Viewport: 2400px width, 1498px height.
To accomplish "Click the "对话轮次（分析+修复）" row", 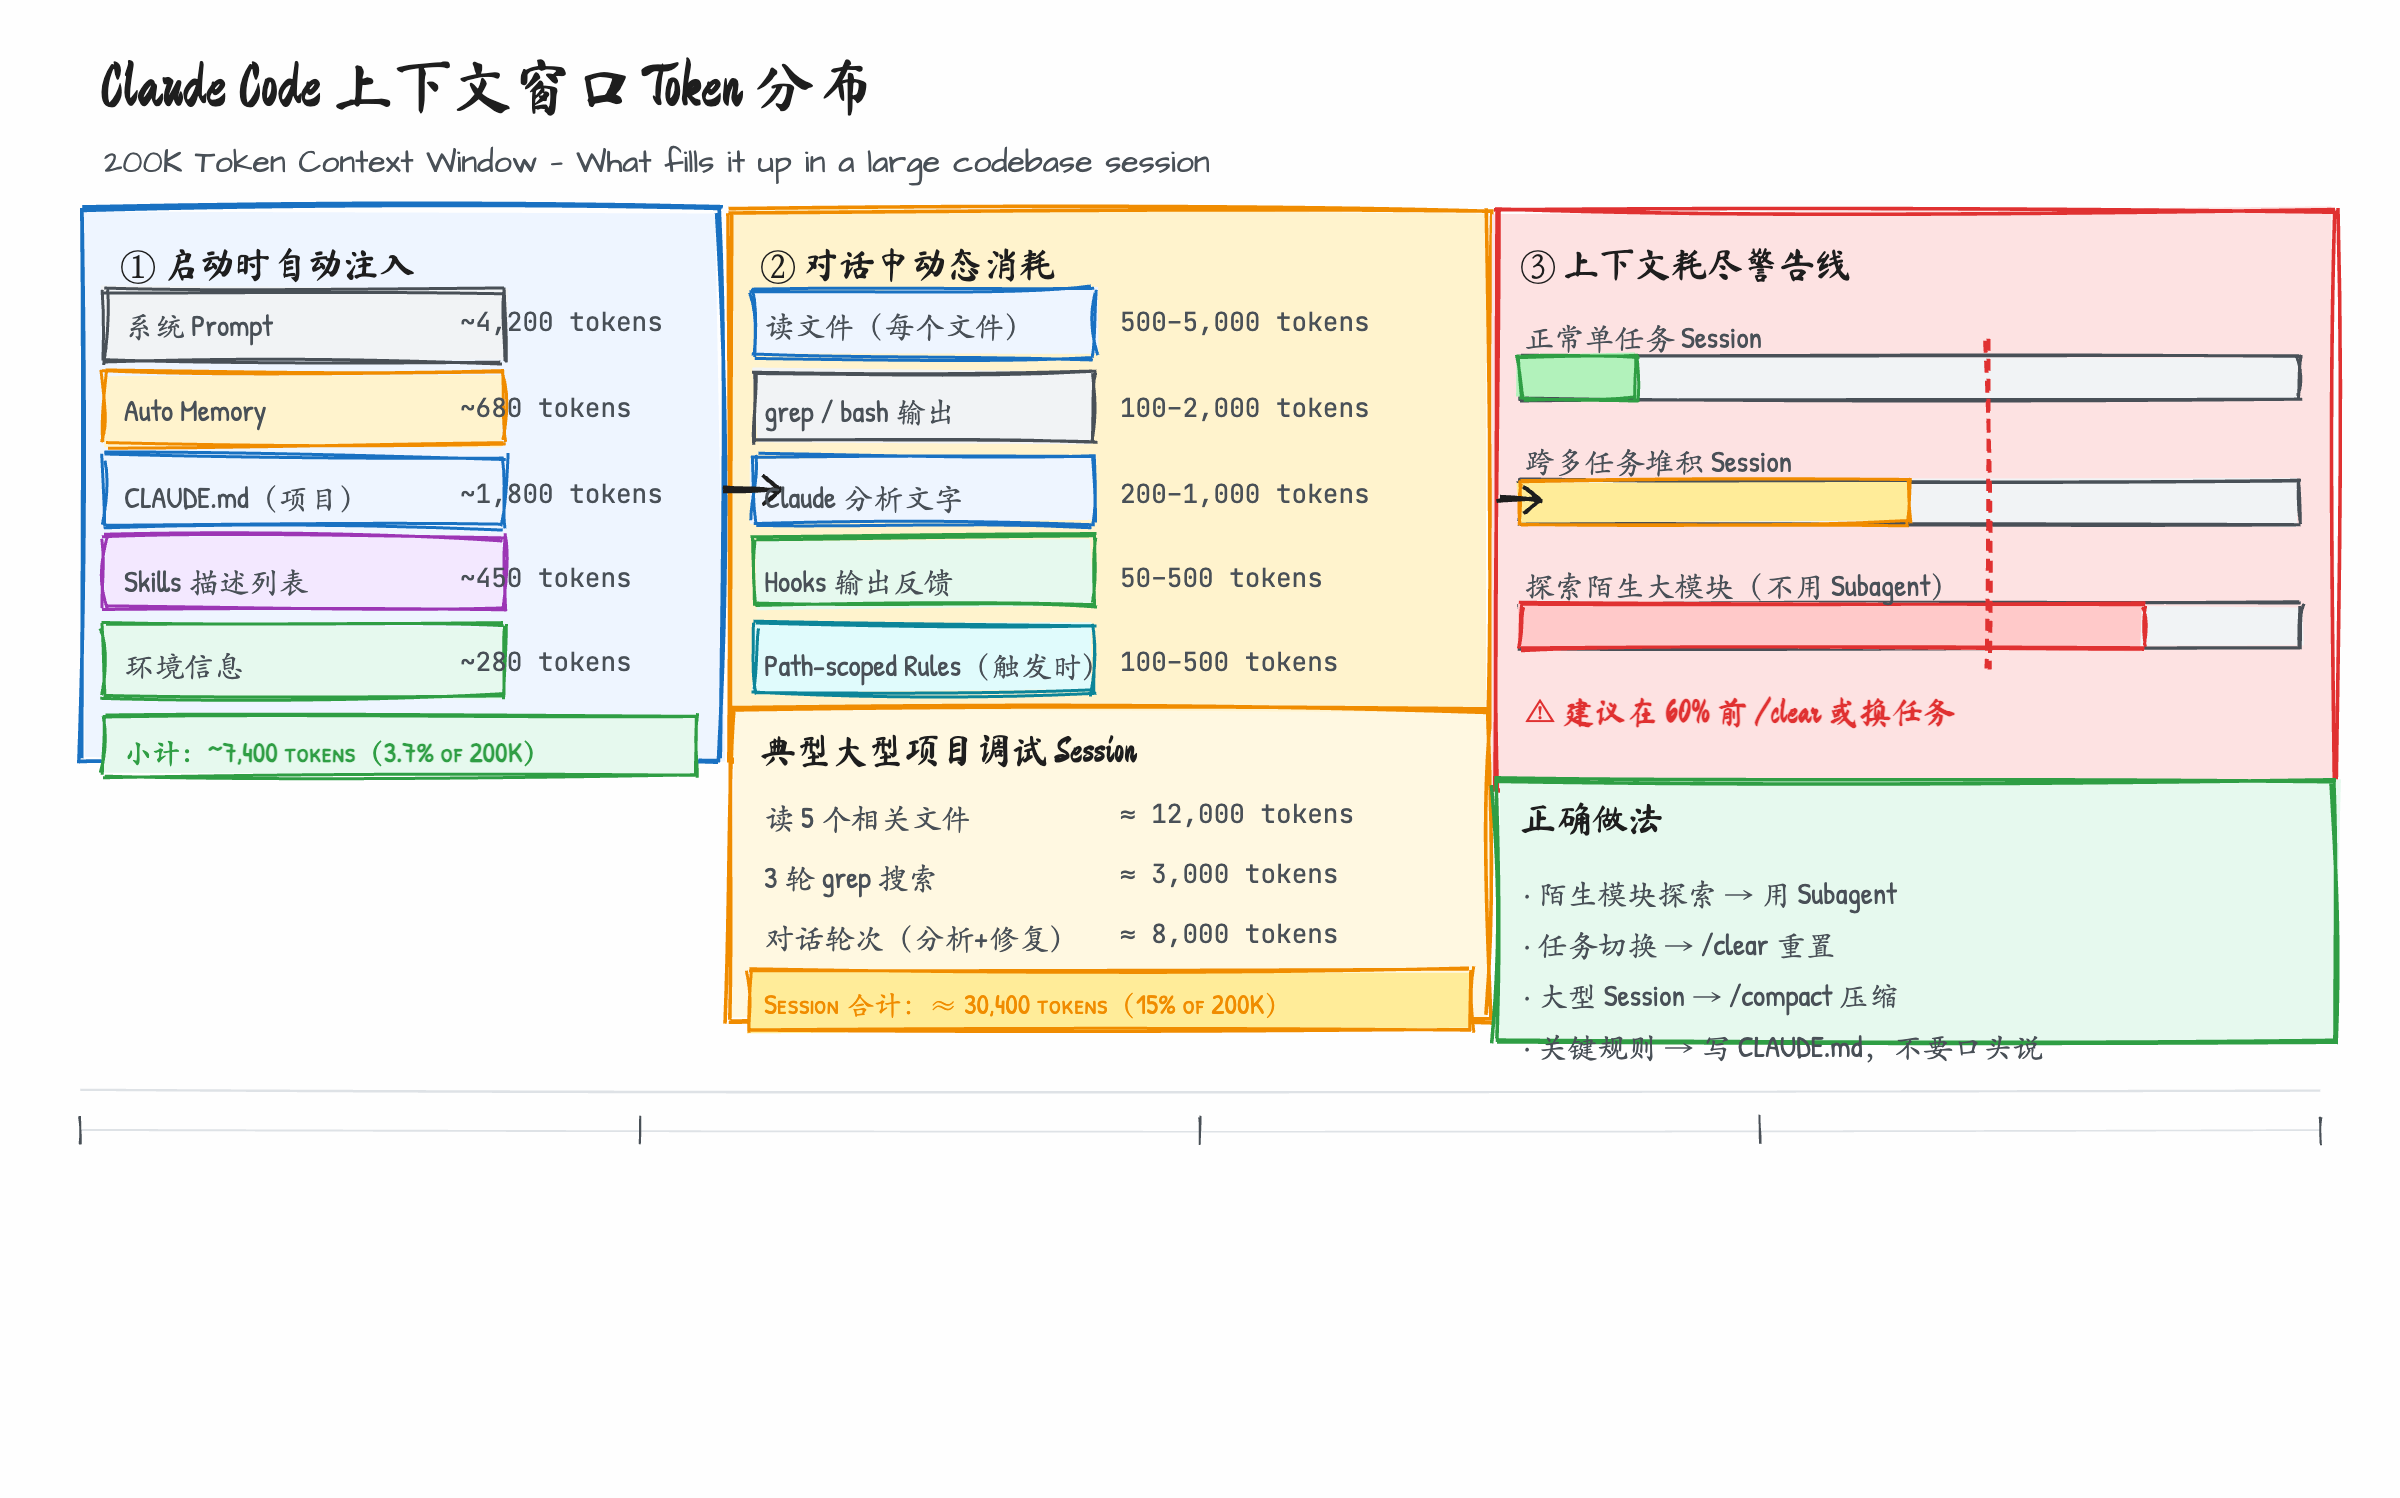I will (x=914, y=939).
